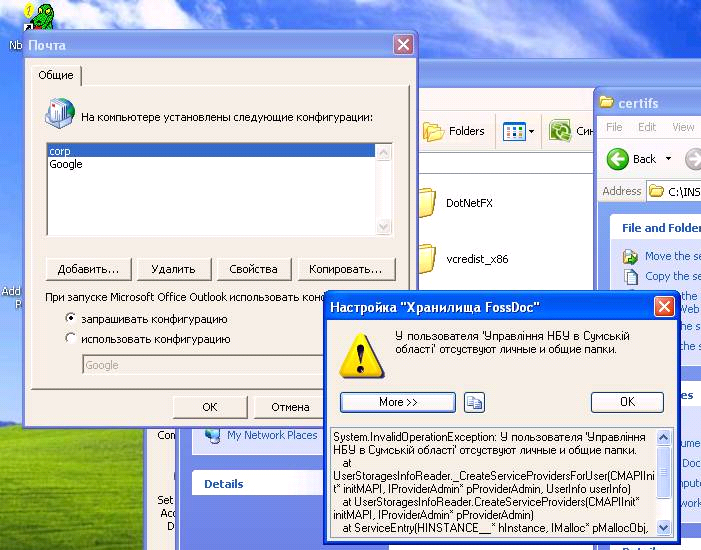Viewport: 701px width, 550px height.
Task: Click the Forward button in certifs window
Action: (693, 159)
